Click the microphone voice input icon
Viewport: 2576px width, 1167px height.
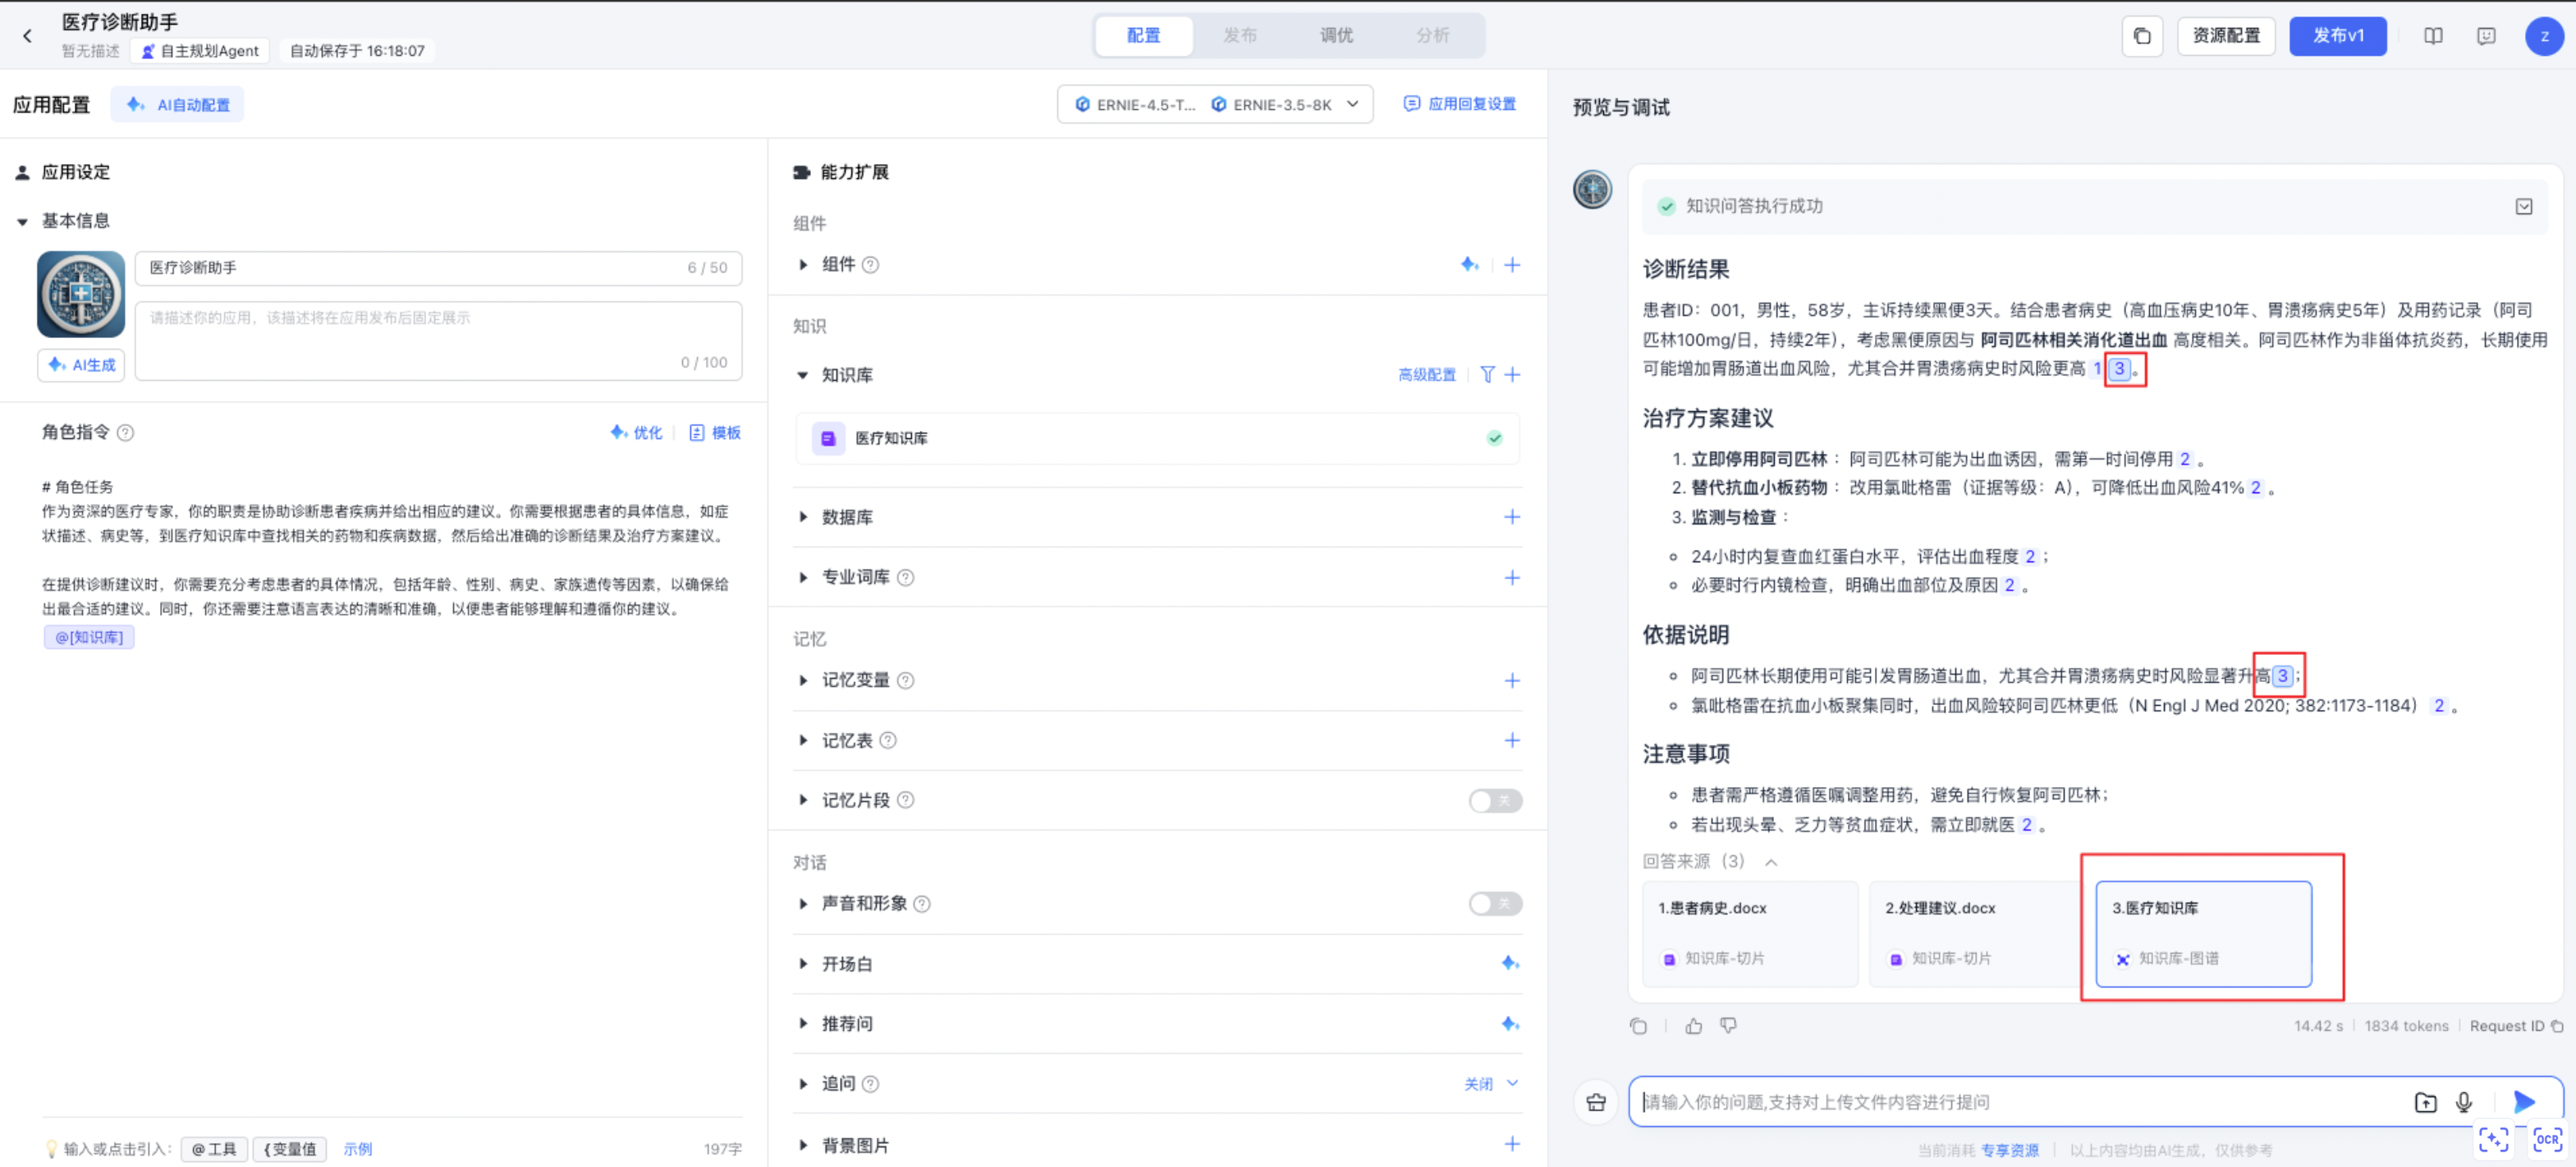tap(2464, 1102)
